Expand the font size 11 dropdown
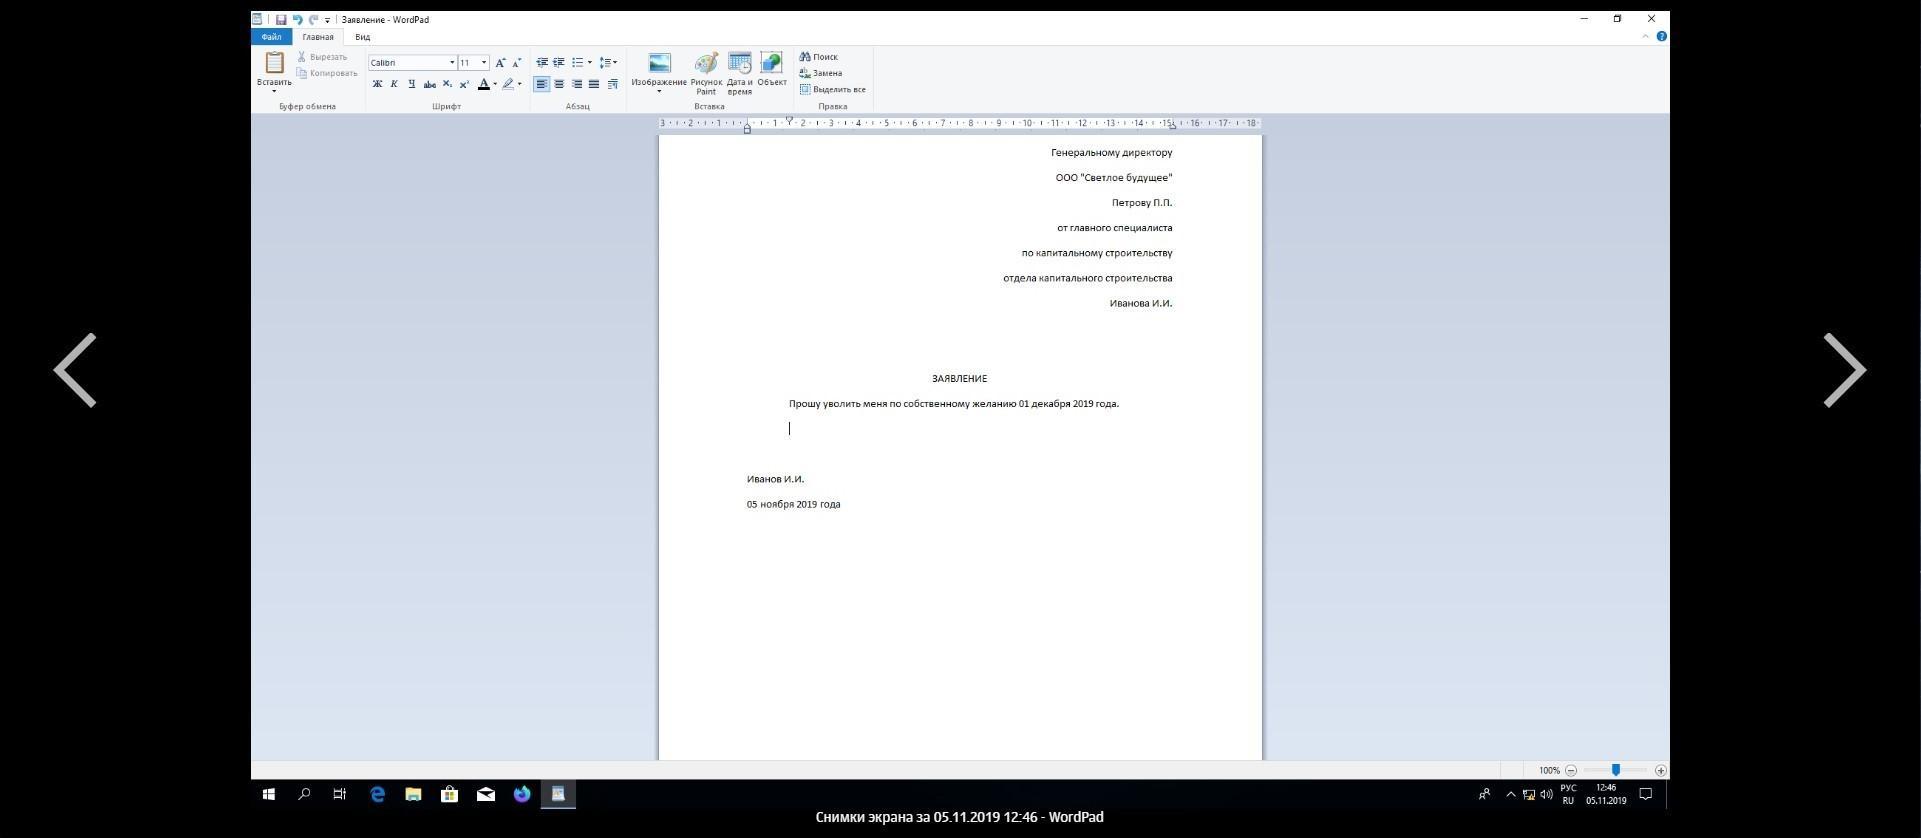Image resolution: width=1921 pixels, height=838 pixels. click(484, 63)
